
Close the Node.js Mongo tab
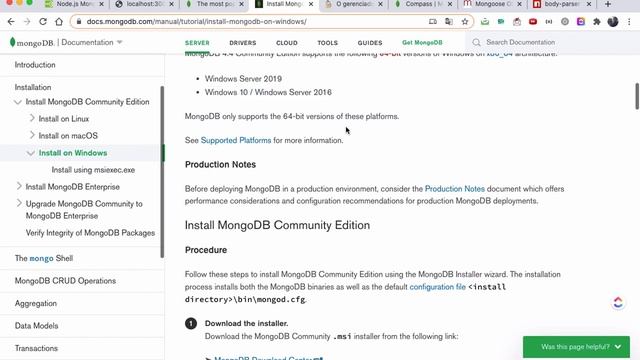(101, 4)
